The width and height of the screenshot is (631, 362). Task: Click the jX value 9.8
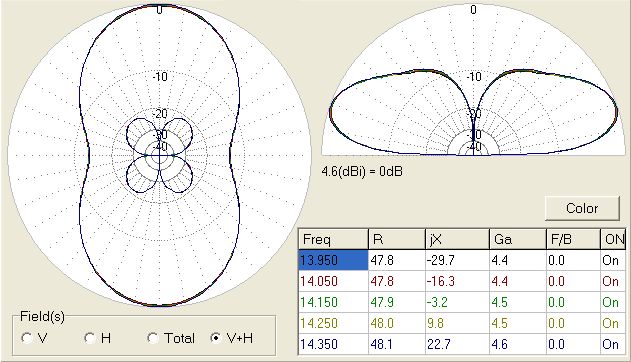click(458, 323)
